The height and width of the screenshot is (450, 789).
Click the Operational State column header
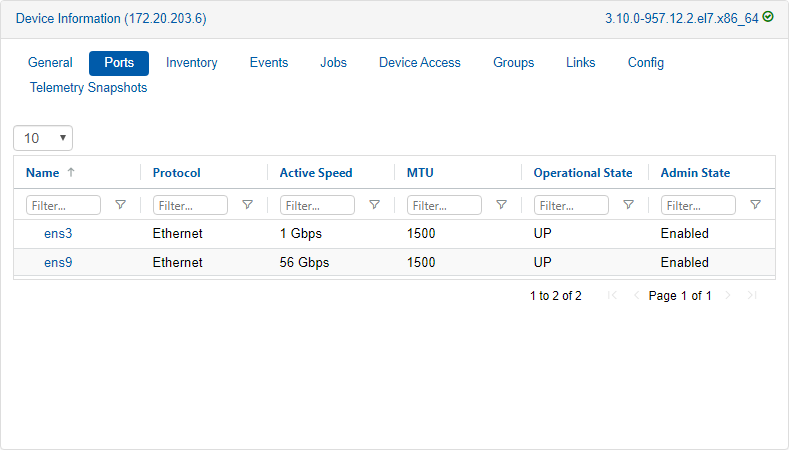coord(582,173)
